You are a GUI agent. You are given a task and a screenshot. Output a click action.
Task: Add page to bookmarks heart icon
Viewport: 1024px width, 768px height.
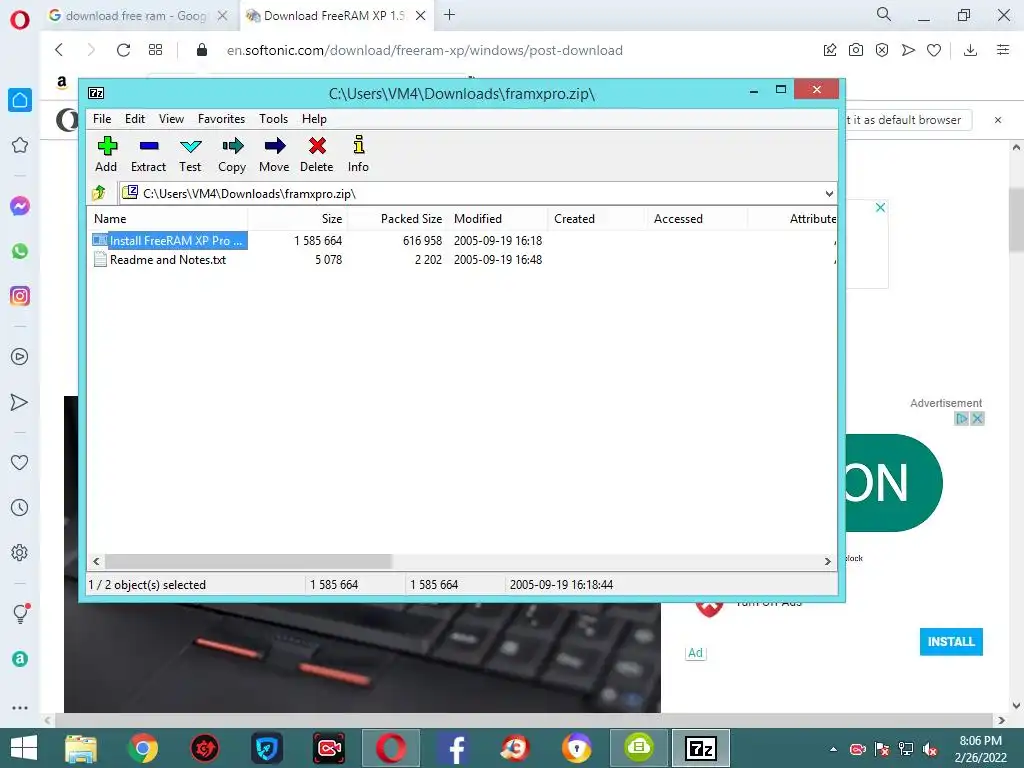[934, 50]
